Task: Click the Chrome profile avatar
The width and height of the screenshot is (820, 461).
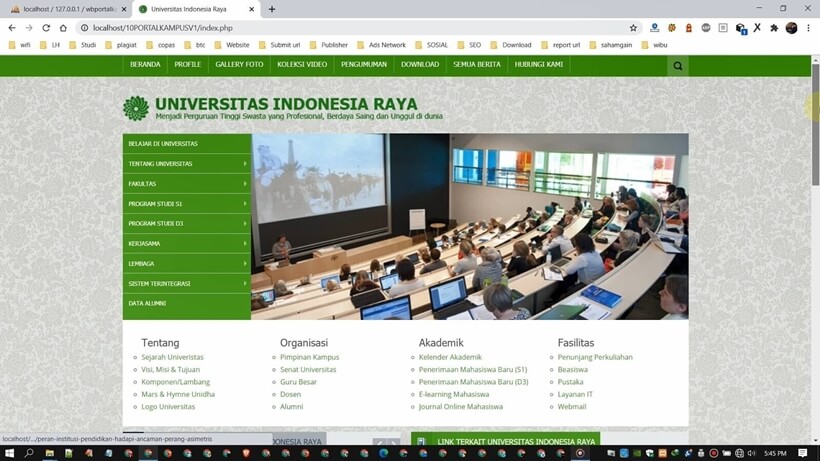Action: 791,28
